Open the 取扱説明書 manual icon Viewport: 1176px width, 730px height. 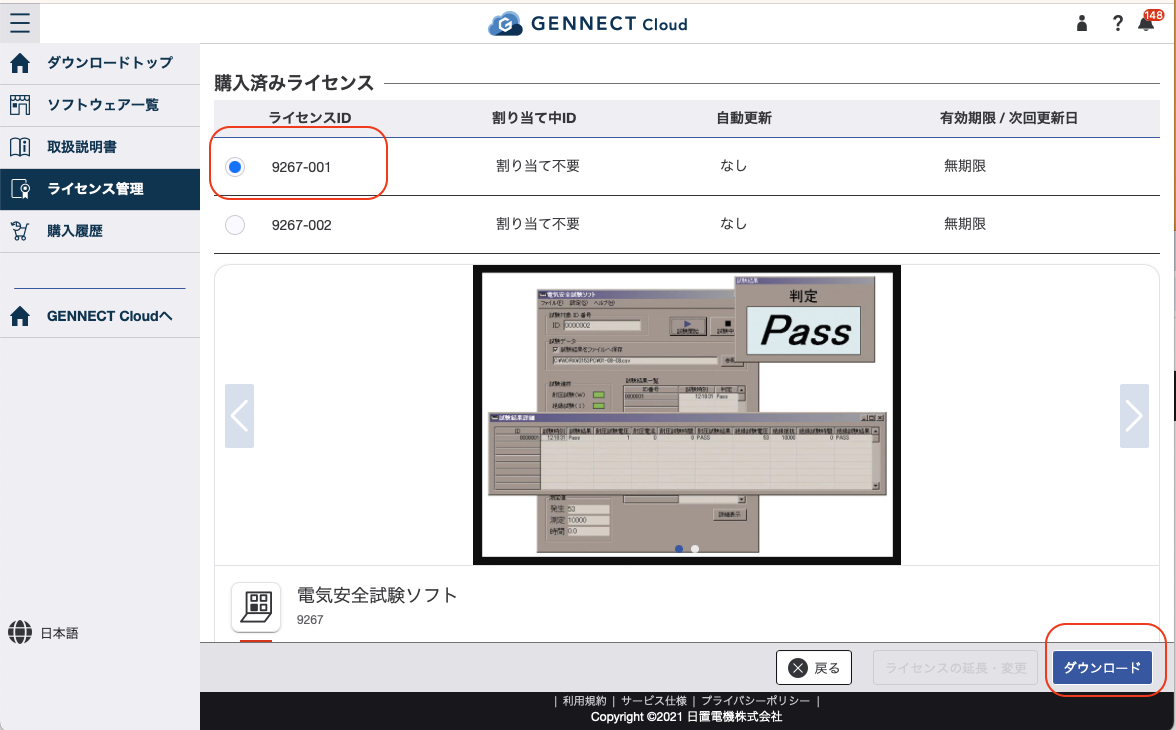17,146
